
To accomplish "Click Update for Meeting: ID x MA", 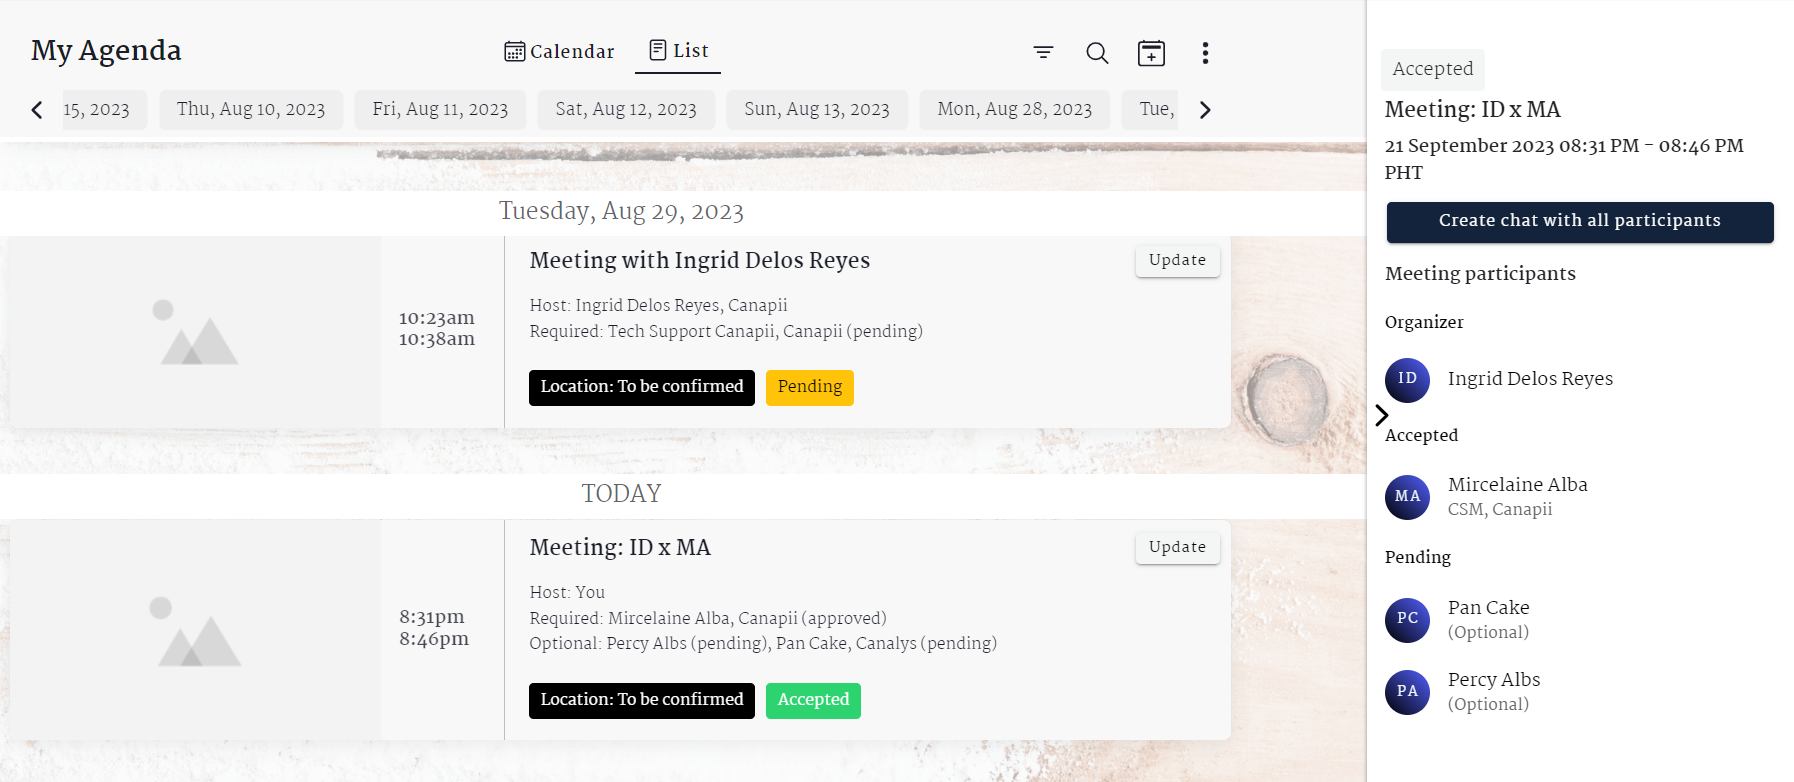I will [x=1177, y=547].
